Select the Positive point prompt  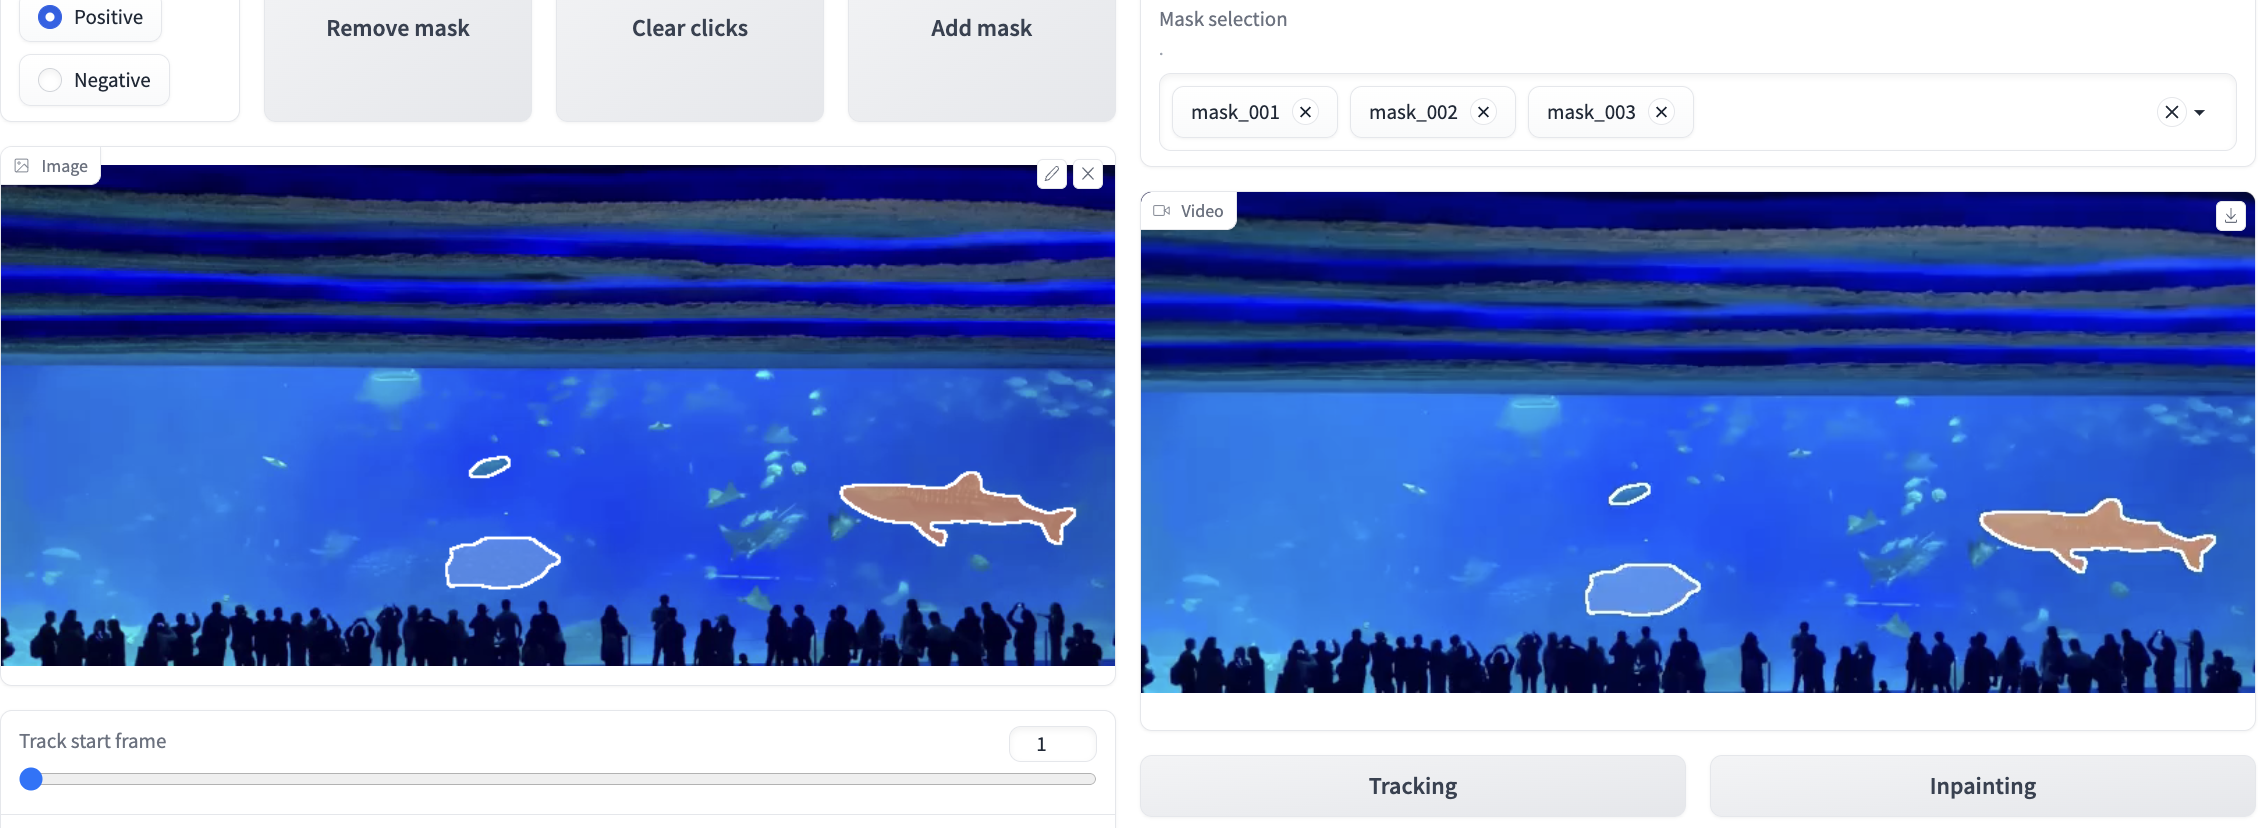click(x=50, y=17)
